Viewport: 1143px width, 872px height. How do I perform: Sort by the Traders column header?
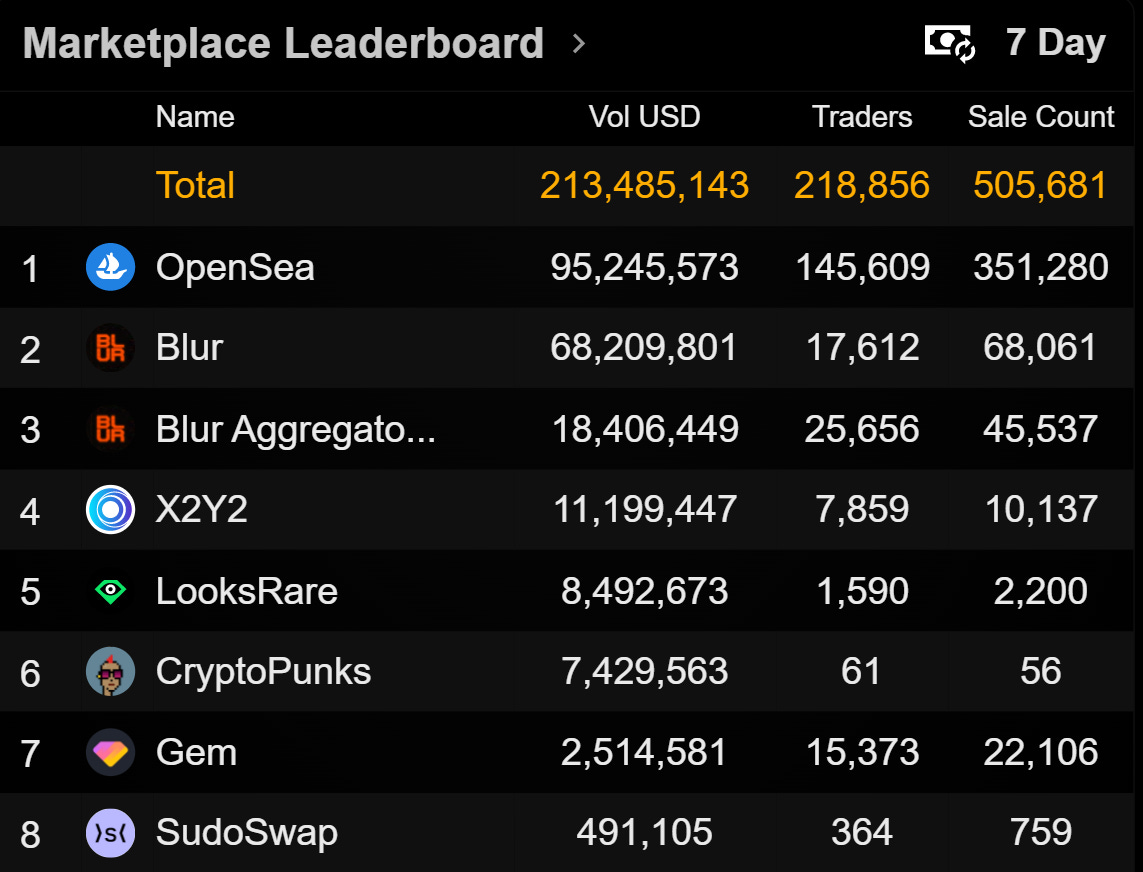(x=862, y=117)
